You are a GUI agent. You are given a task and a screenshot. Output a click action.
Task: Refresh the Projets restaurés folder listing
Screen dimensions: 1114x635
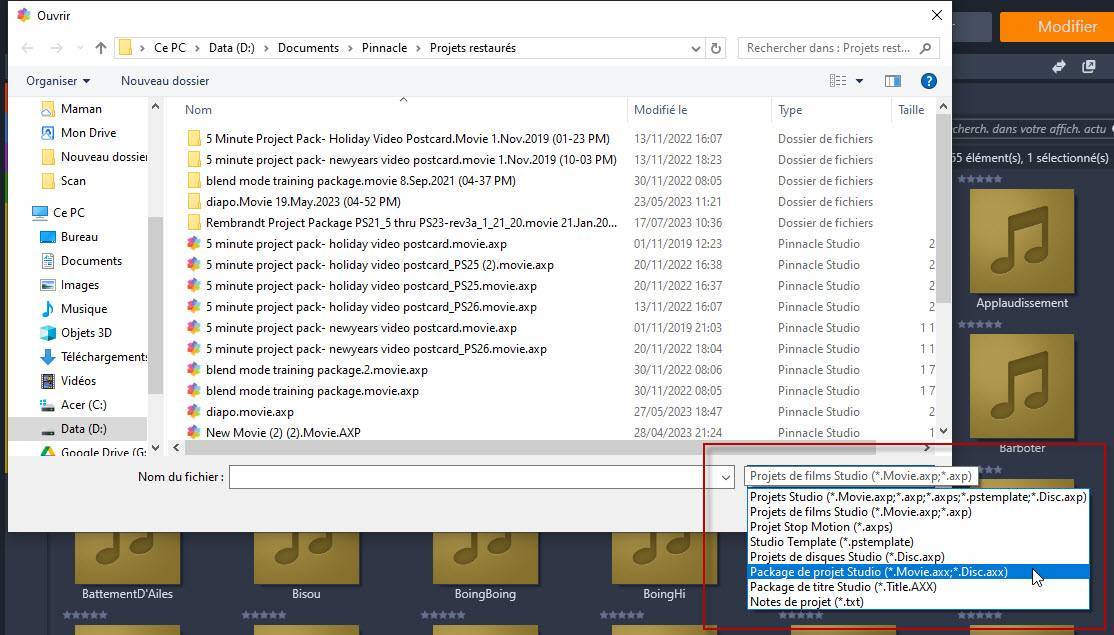pos(716,48)
